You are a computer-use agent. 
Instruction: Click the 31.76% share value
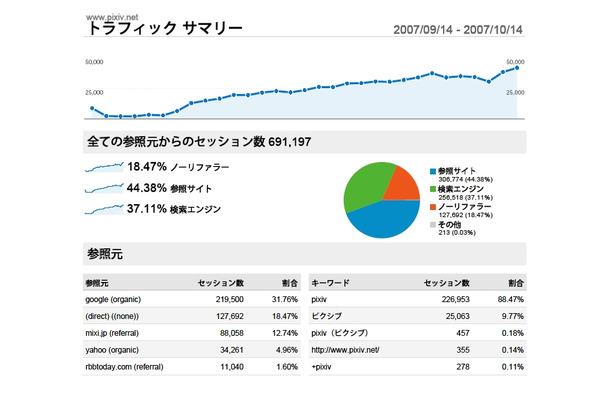click(x=285, y=299)
